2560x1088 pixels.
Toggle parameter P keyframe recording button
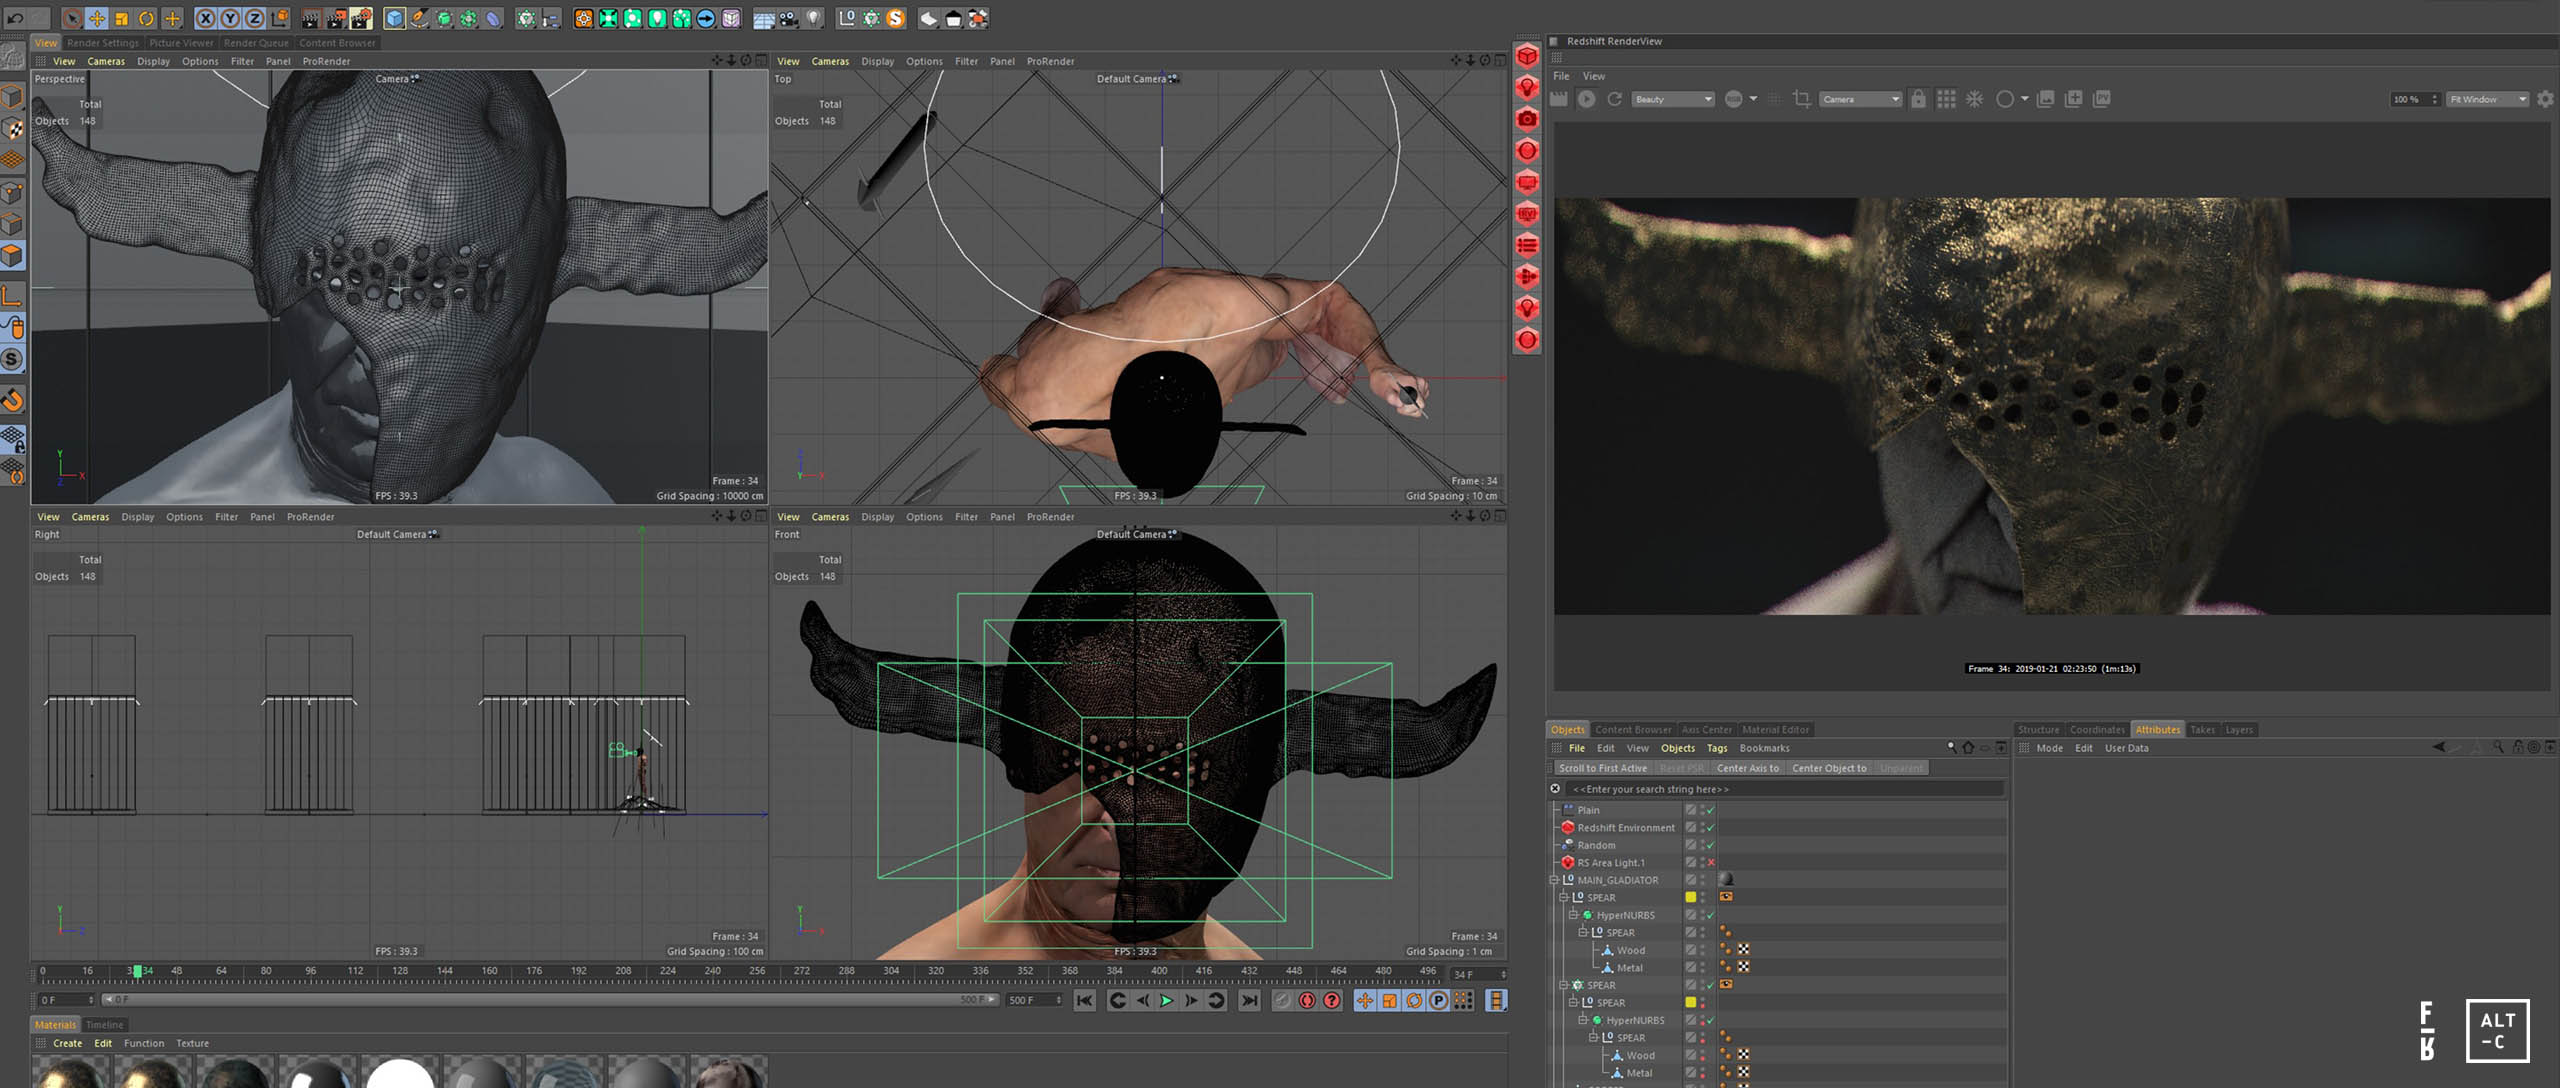point(1439,1000)
